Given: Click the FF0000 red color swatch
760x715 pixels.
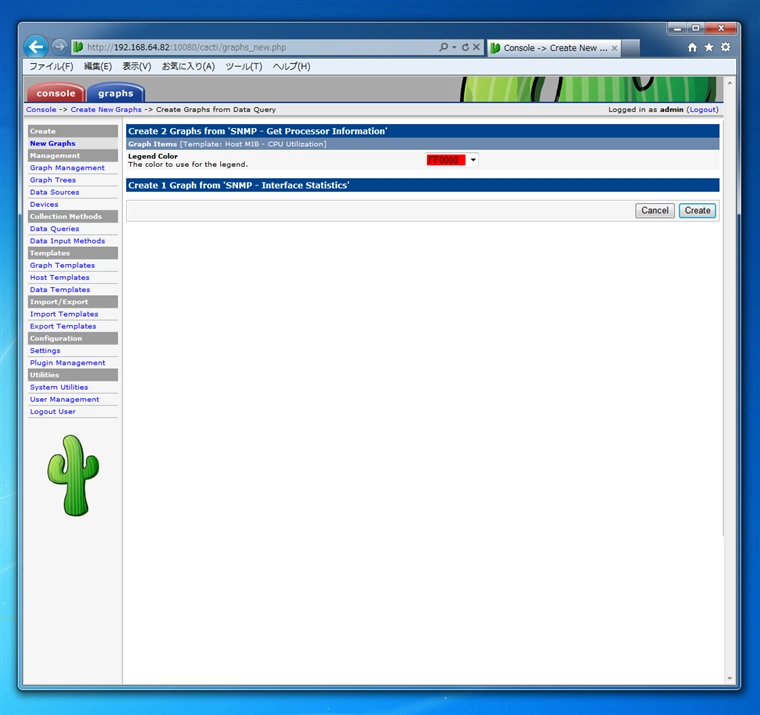Looking at the screenshot, I should [x=445, y=160].
